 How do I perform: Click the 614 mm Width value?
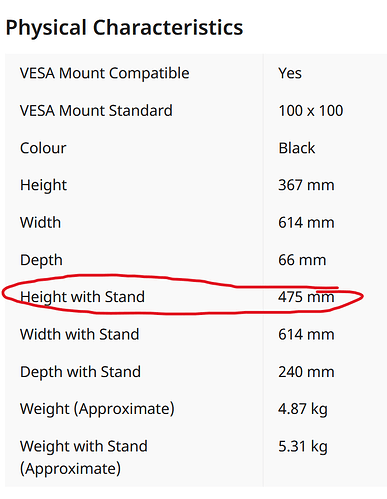(306, 223)
